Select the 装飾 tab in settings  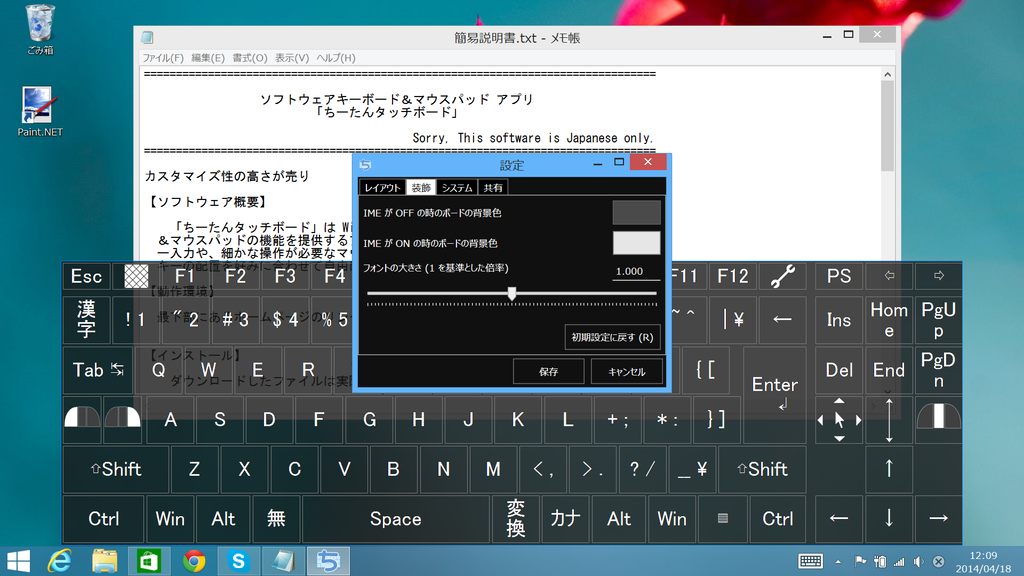click(x=421, y=187)
